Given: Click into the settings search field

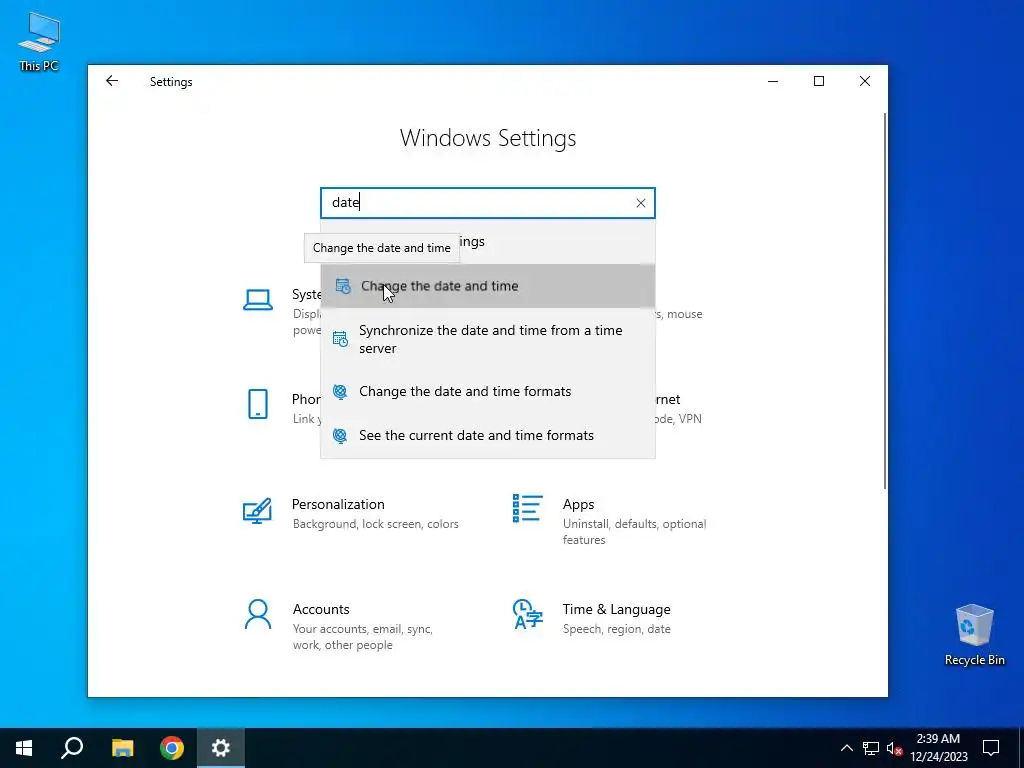Looking at the screenshot, I should pyautogui.click(x=487, y=203).
